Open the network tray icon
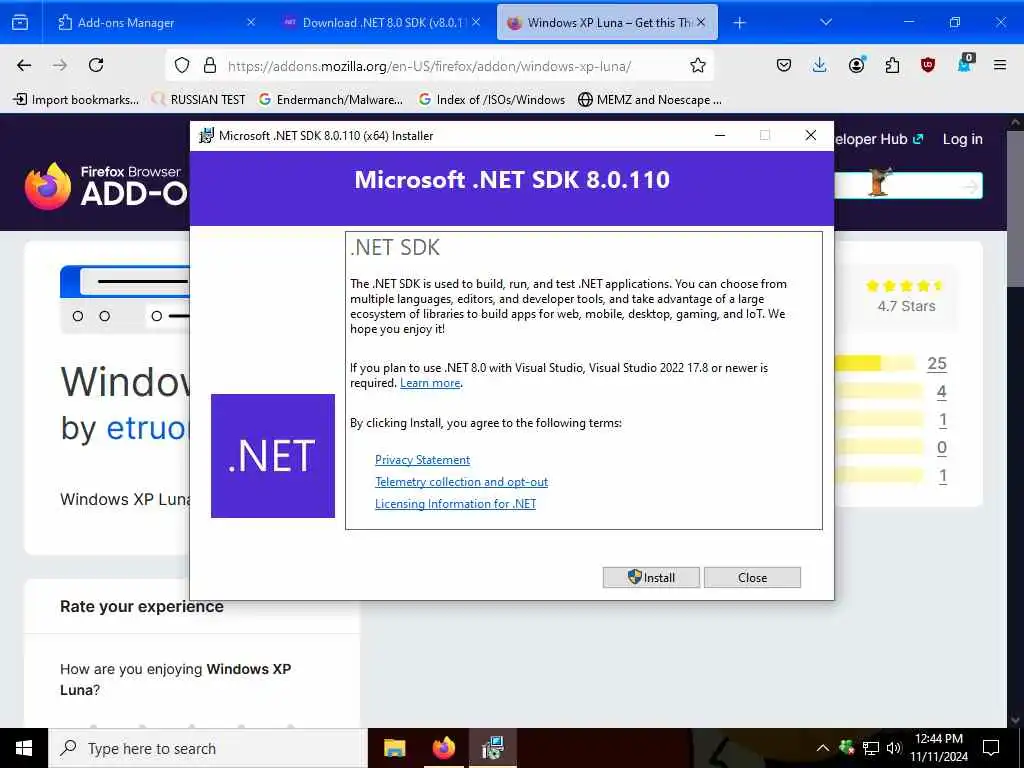This screenshot has width=1024, height=768. point(871,748)
